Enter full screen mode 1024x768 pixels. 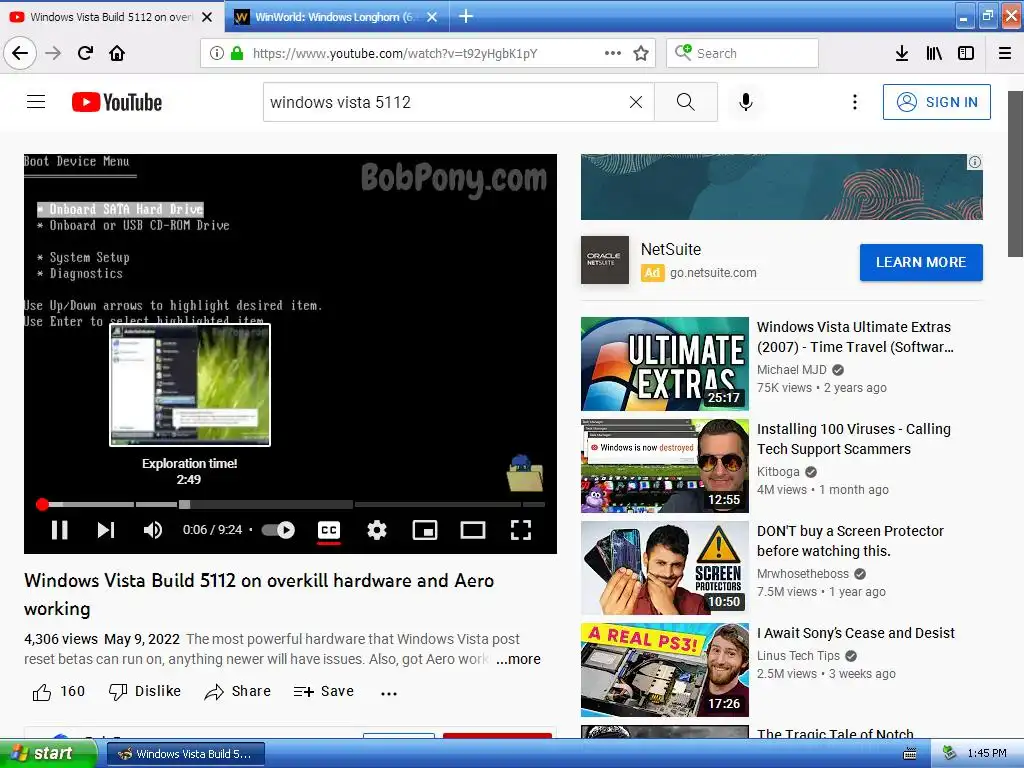pyautogui.click(x=520, y=530)
